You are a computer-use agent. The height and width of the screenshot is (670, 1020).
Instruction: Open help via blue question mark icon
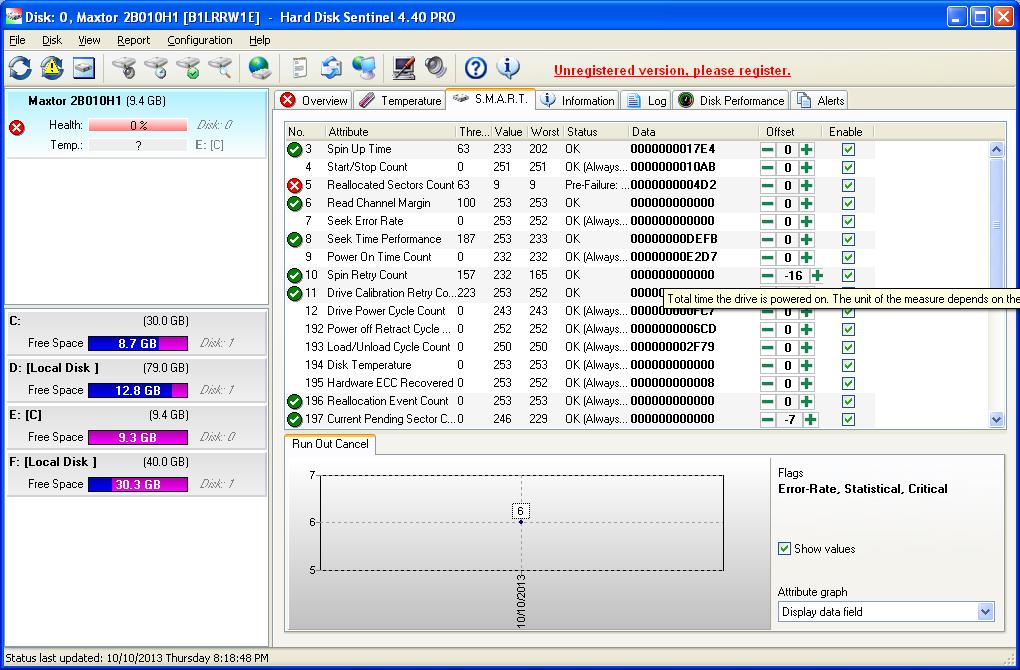[x=476, y=68]
